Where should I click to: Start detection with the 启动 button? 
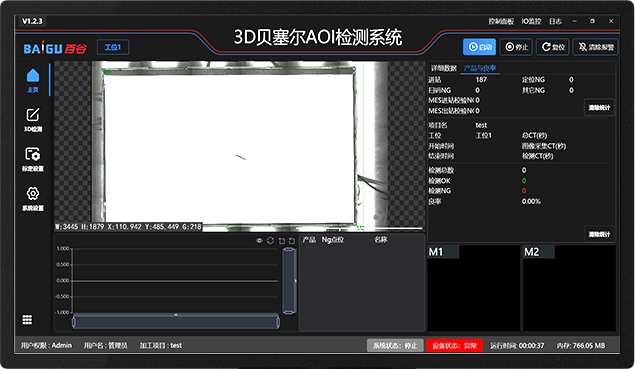(479, 47)
